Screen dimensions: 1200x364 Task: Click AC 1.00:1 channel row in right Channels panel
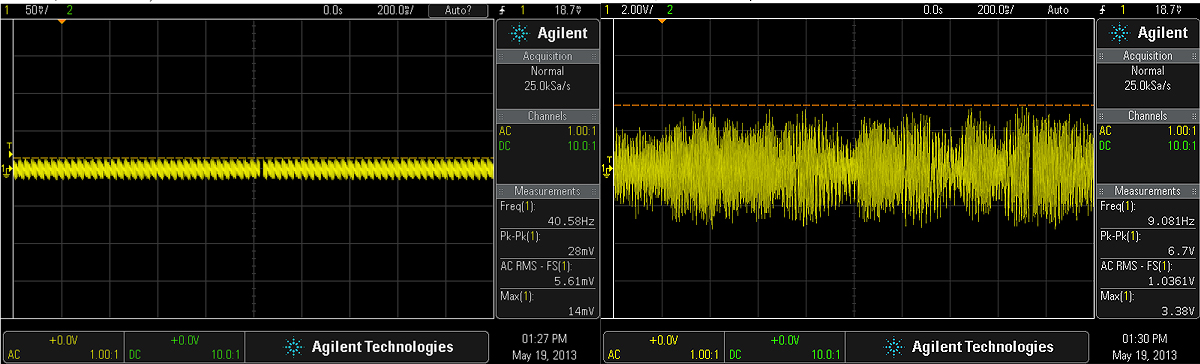point(1147,131)
